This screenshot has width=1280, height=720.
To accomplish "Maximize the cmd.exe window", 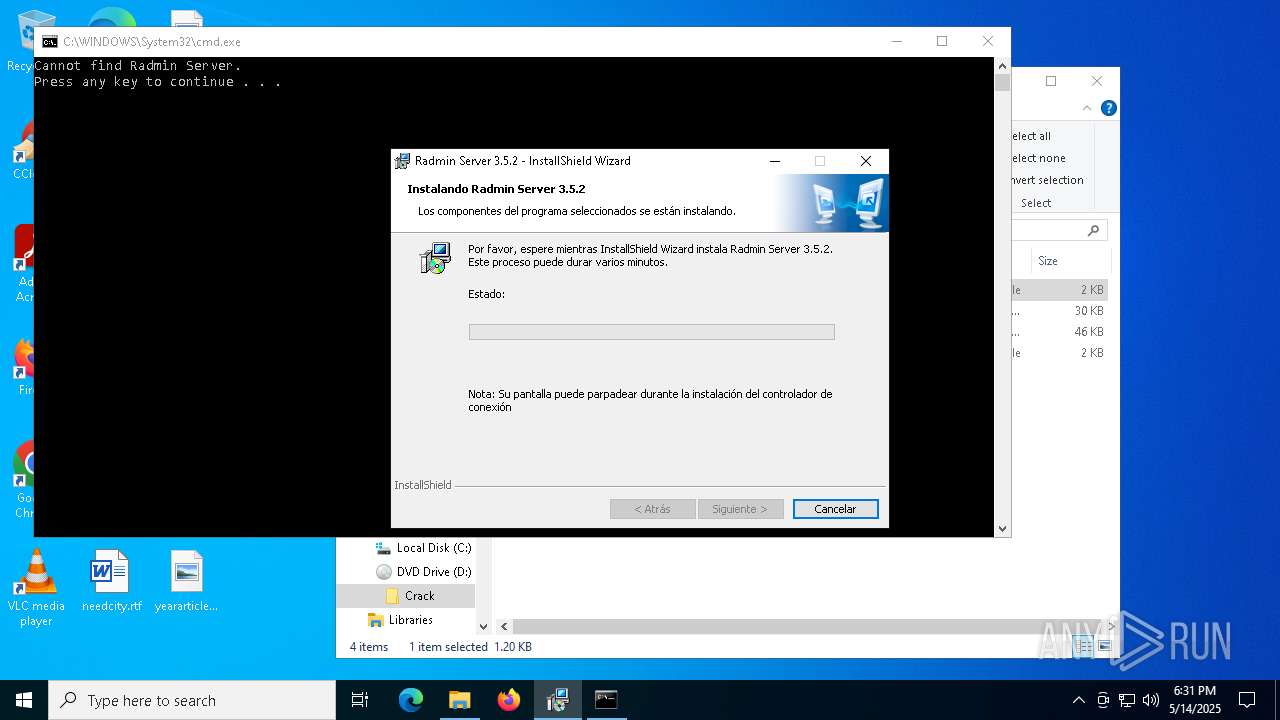I will click(941, 41).
